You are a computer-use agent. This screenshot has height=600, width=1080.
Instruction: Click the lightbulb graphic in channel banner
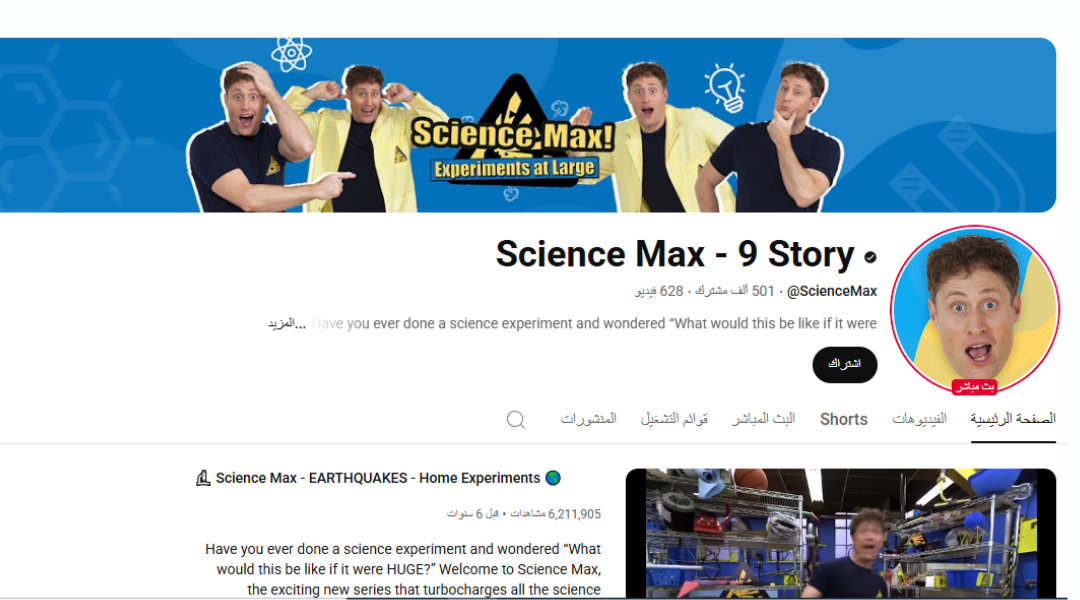click(725, 87)
